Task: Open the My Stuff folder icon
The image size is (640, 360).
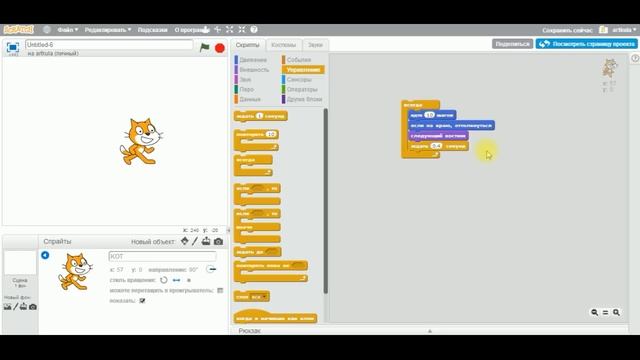Action: [x=603, y=30]
